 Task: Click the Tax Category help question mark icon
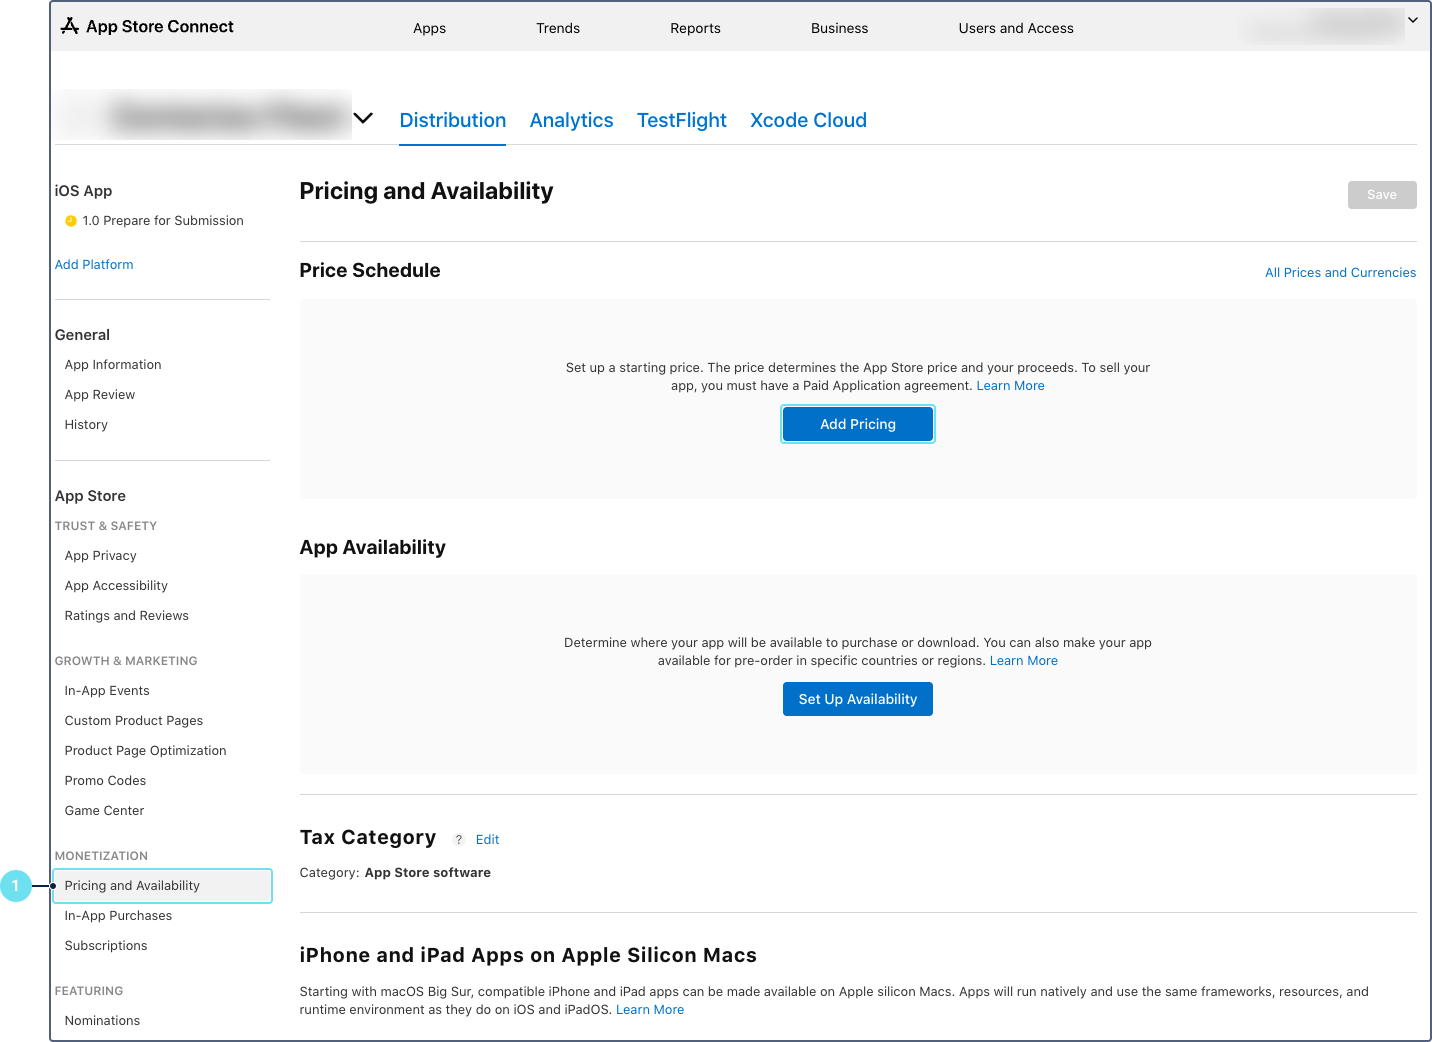[x=459, y=840]
